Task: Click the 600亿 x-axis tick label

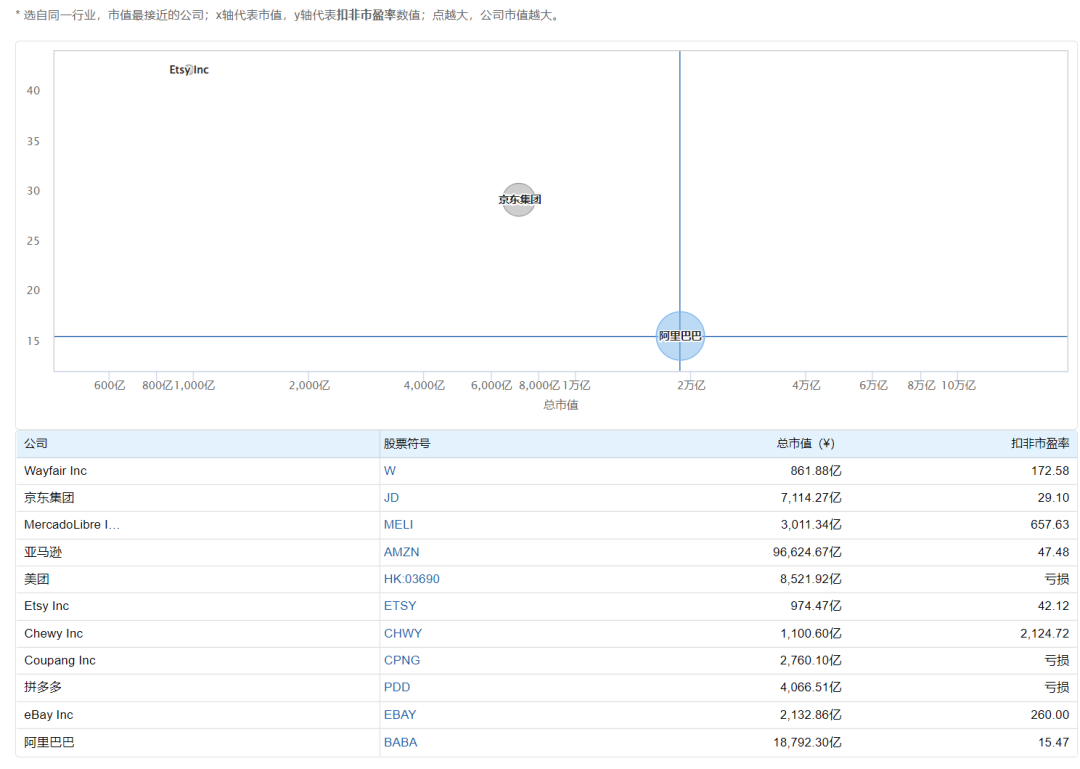Action: (x=110, y=385)
